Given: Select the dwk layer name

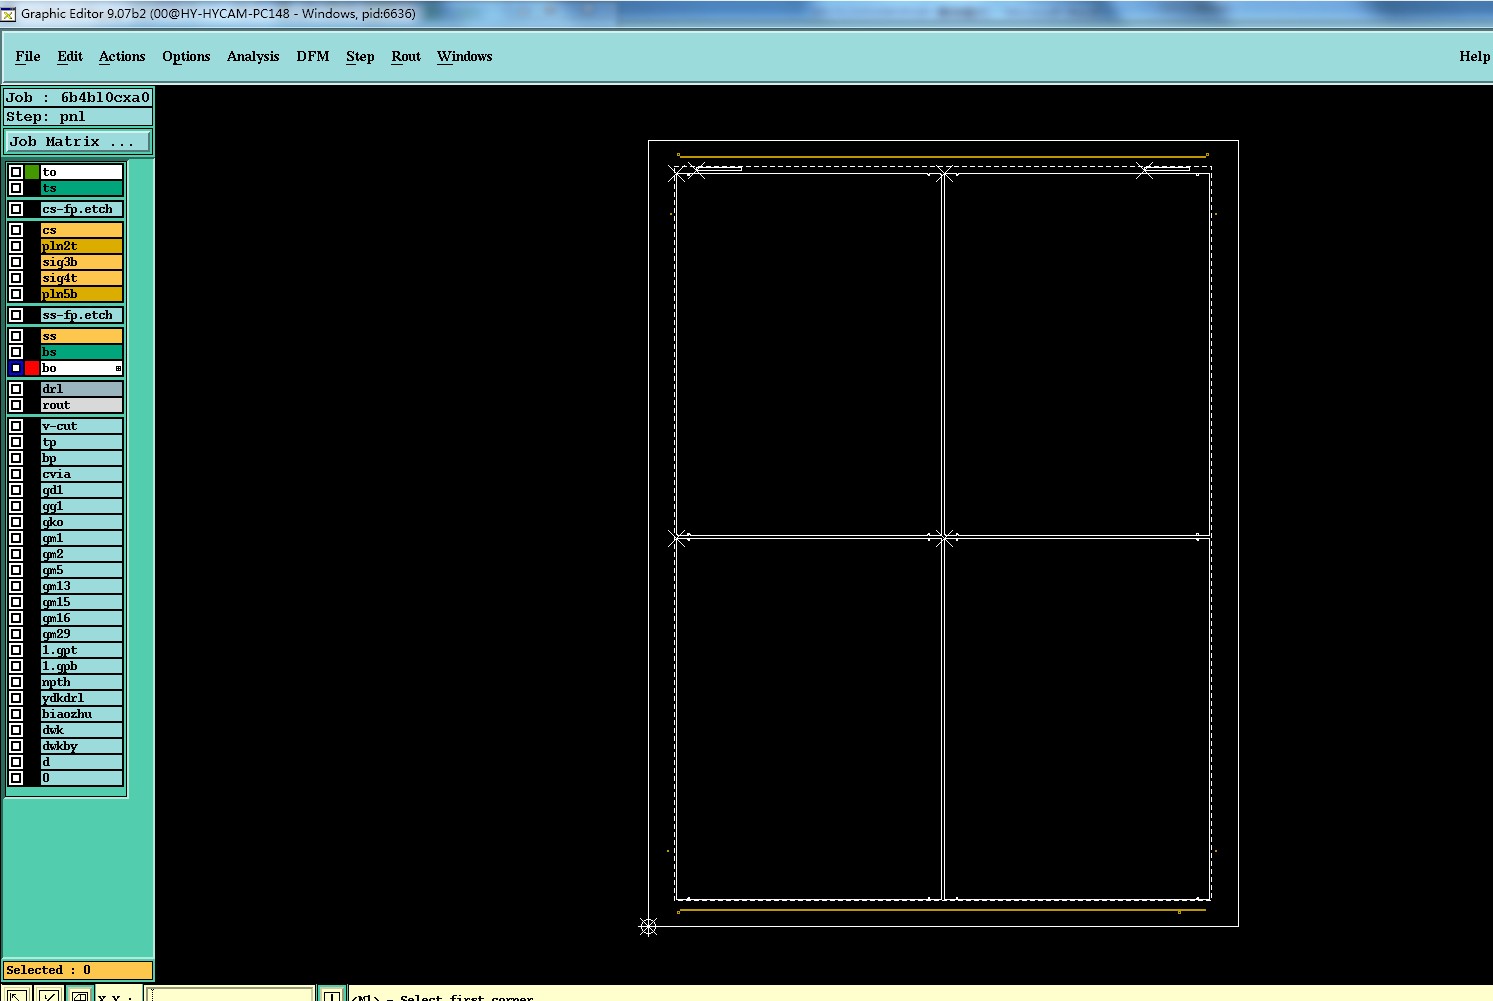Looking at the screenshot, I should tap(81, 730).
